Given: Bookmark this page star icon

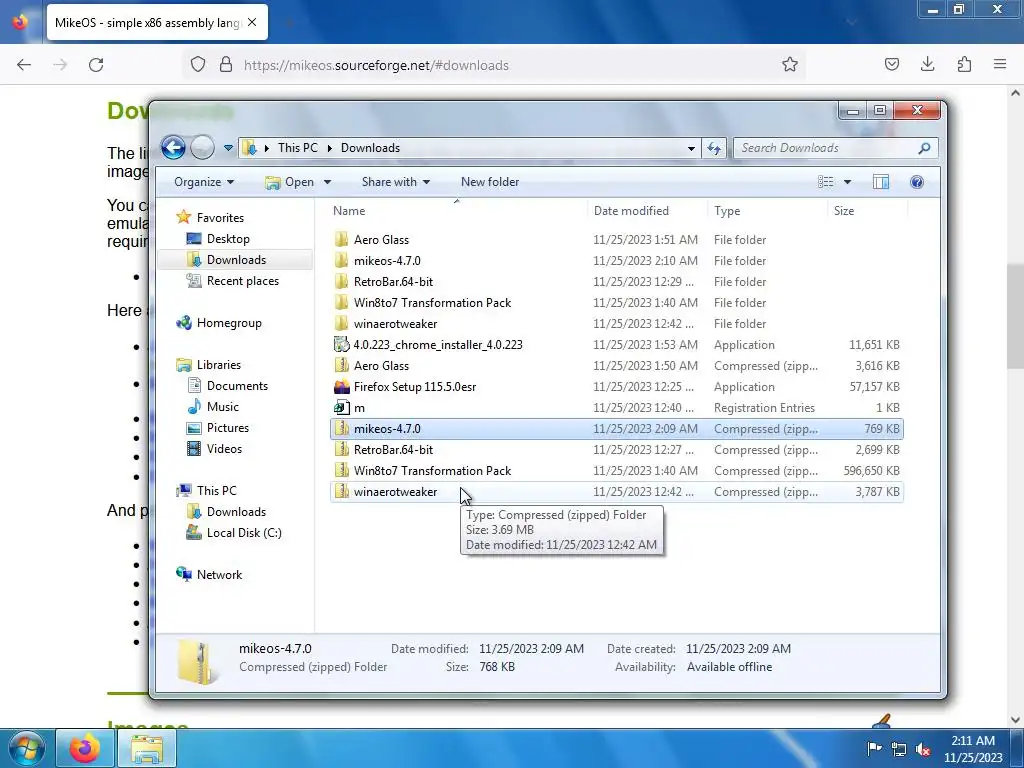Looking at the screenshot, I should (x=790, y=65).
